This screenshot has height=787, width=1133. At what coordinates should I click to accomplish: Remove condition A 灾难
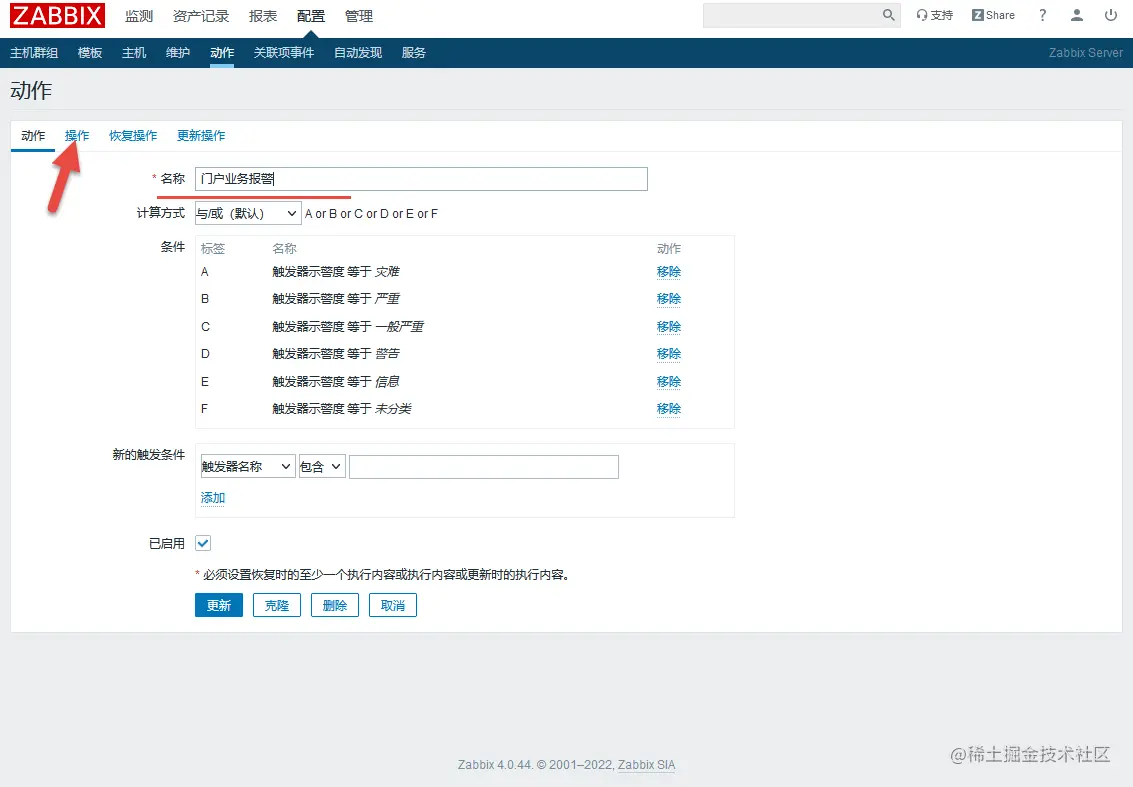(x=668, y=272)
